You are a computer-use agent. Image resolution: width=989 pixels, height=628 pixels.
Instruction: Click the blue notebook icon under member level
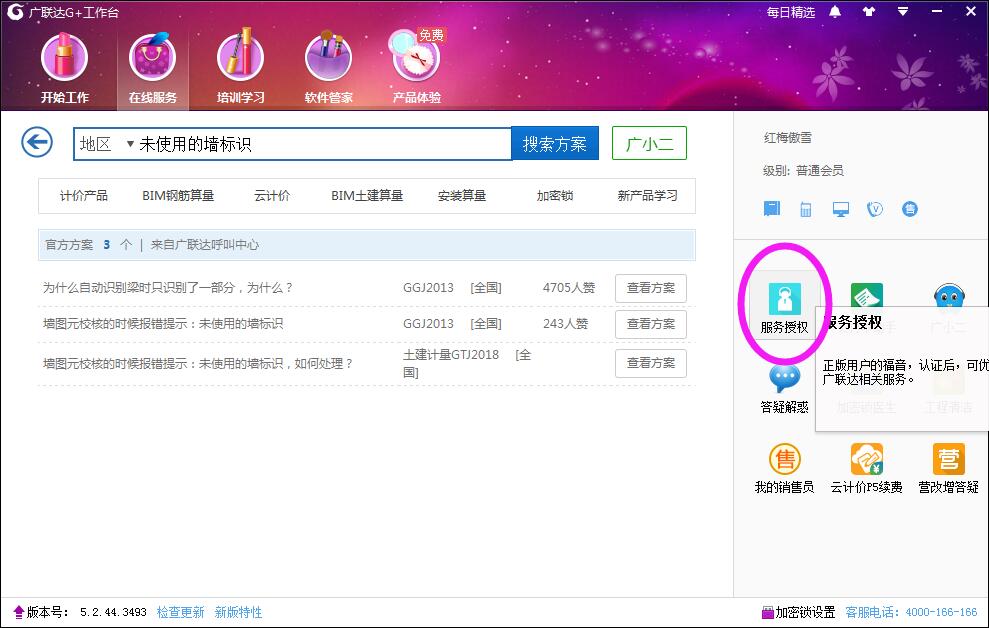click(771, 209)
